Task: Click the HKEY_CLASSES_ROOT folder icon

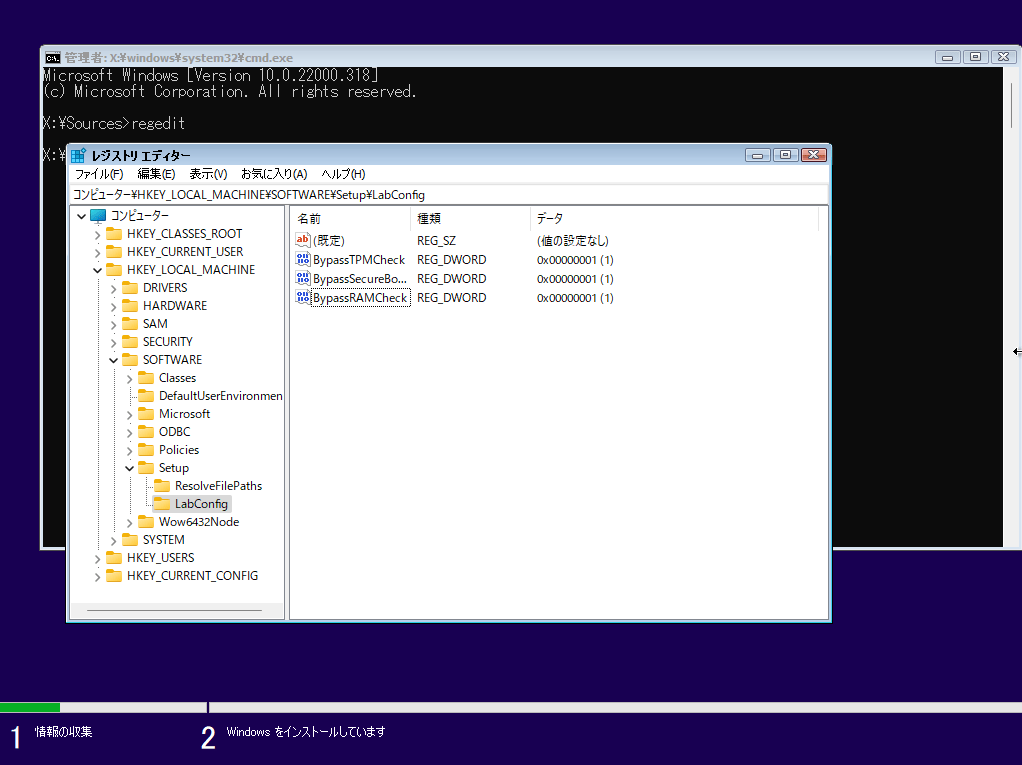Action: tap(114, 233)
